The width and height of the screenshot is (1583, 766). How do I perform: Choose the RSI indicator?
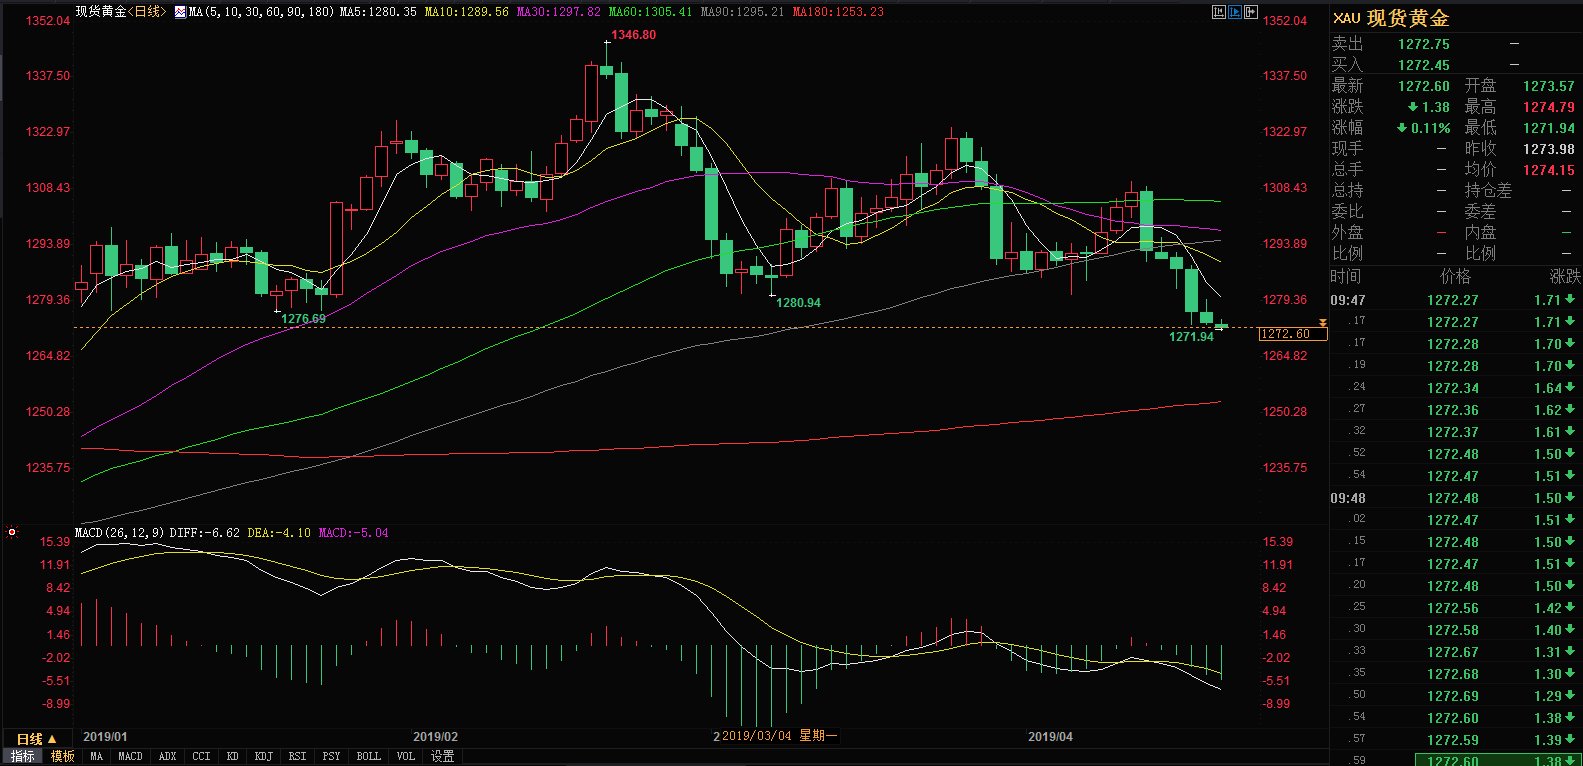[x=297, y=756]
